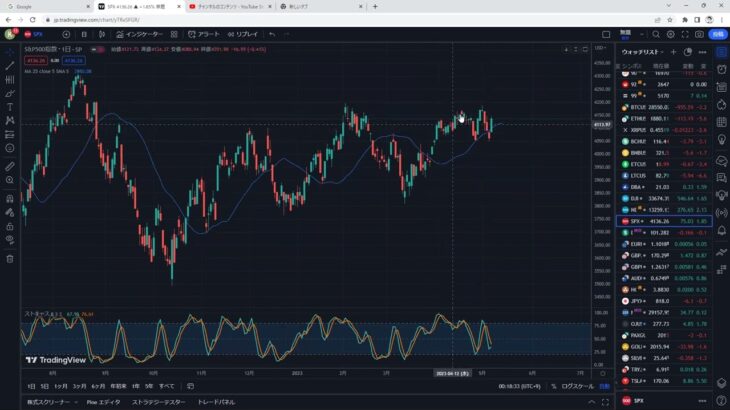730x410 pixels.
Task: Enter fullscreen mode from the toolbar
Action: pos(685,34)
